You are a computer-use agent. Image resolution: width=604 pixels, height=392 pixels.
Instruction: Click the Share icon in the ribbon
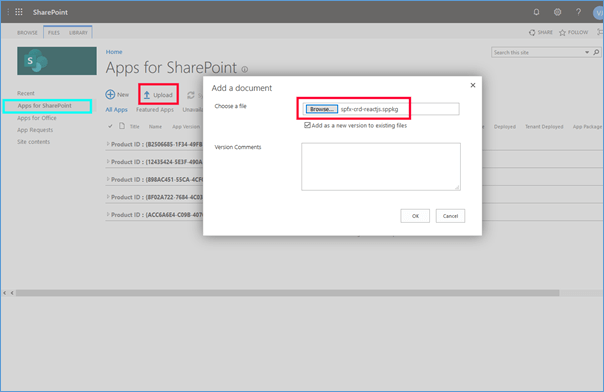[532, 32]
